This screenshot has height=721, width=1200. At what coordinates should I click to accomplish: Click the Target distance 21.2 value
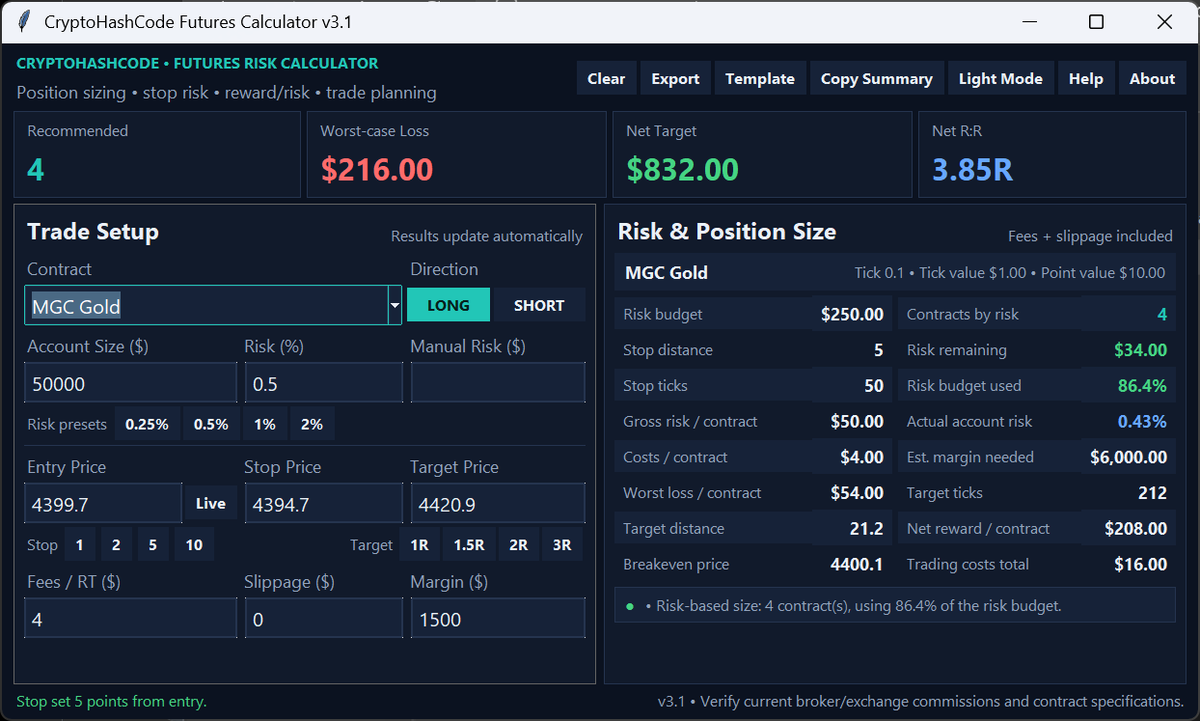click(867, 528)
